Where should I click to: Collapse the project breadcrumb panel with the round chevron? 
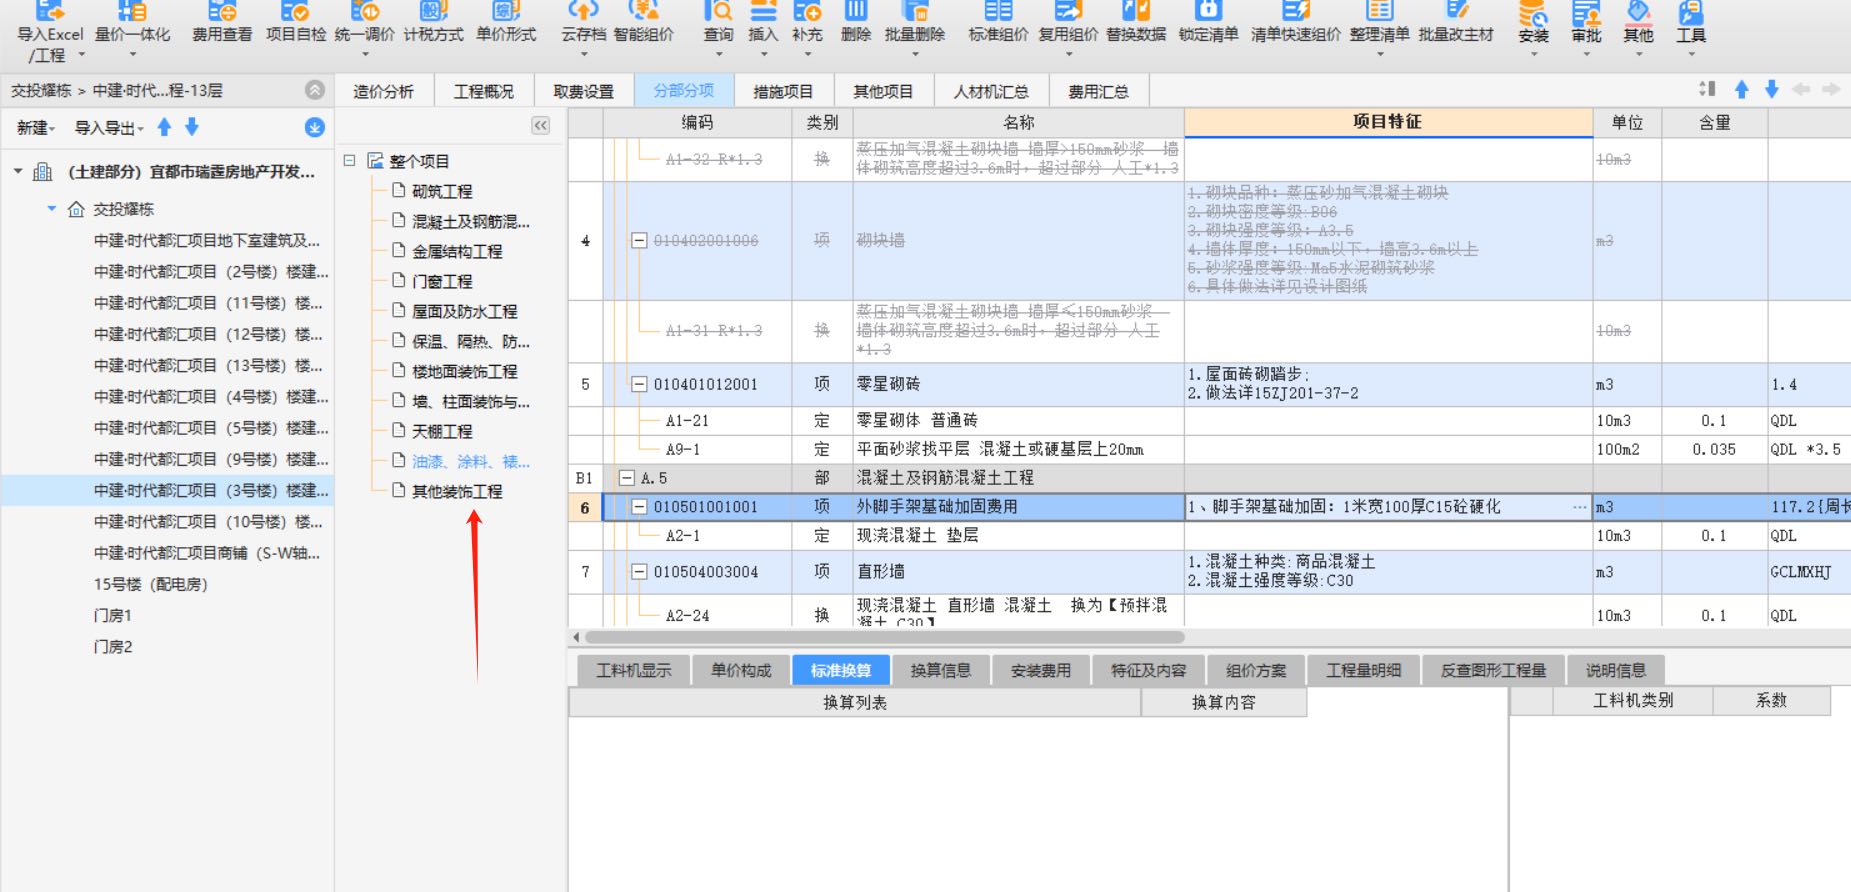coord(314,90)
